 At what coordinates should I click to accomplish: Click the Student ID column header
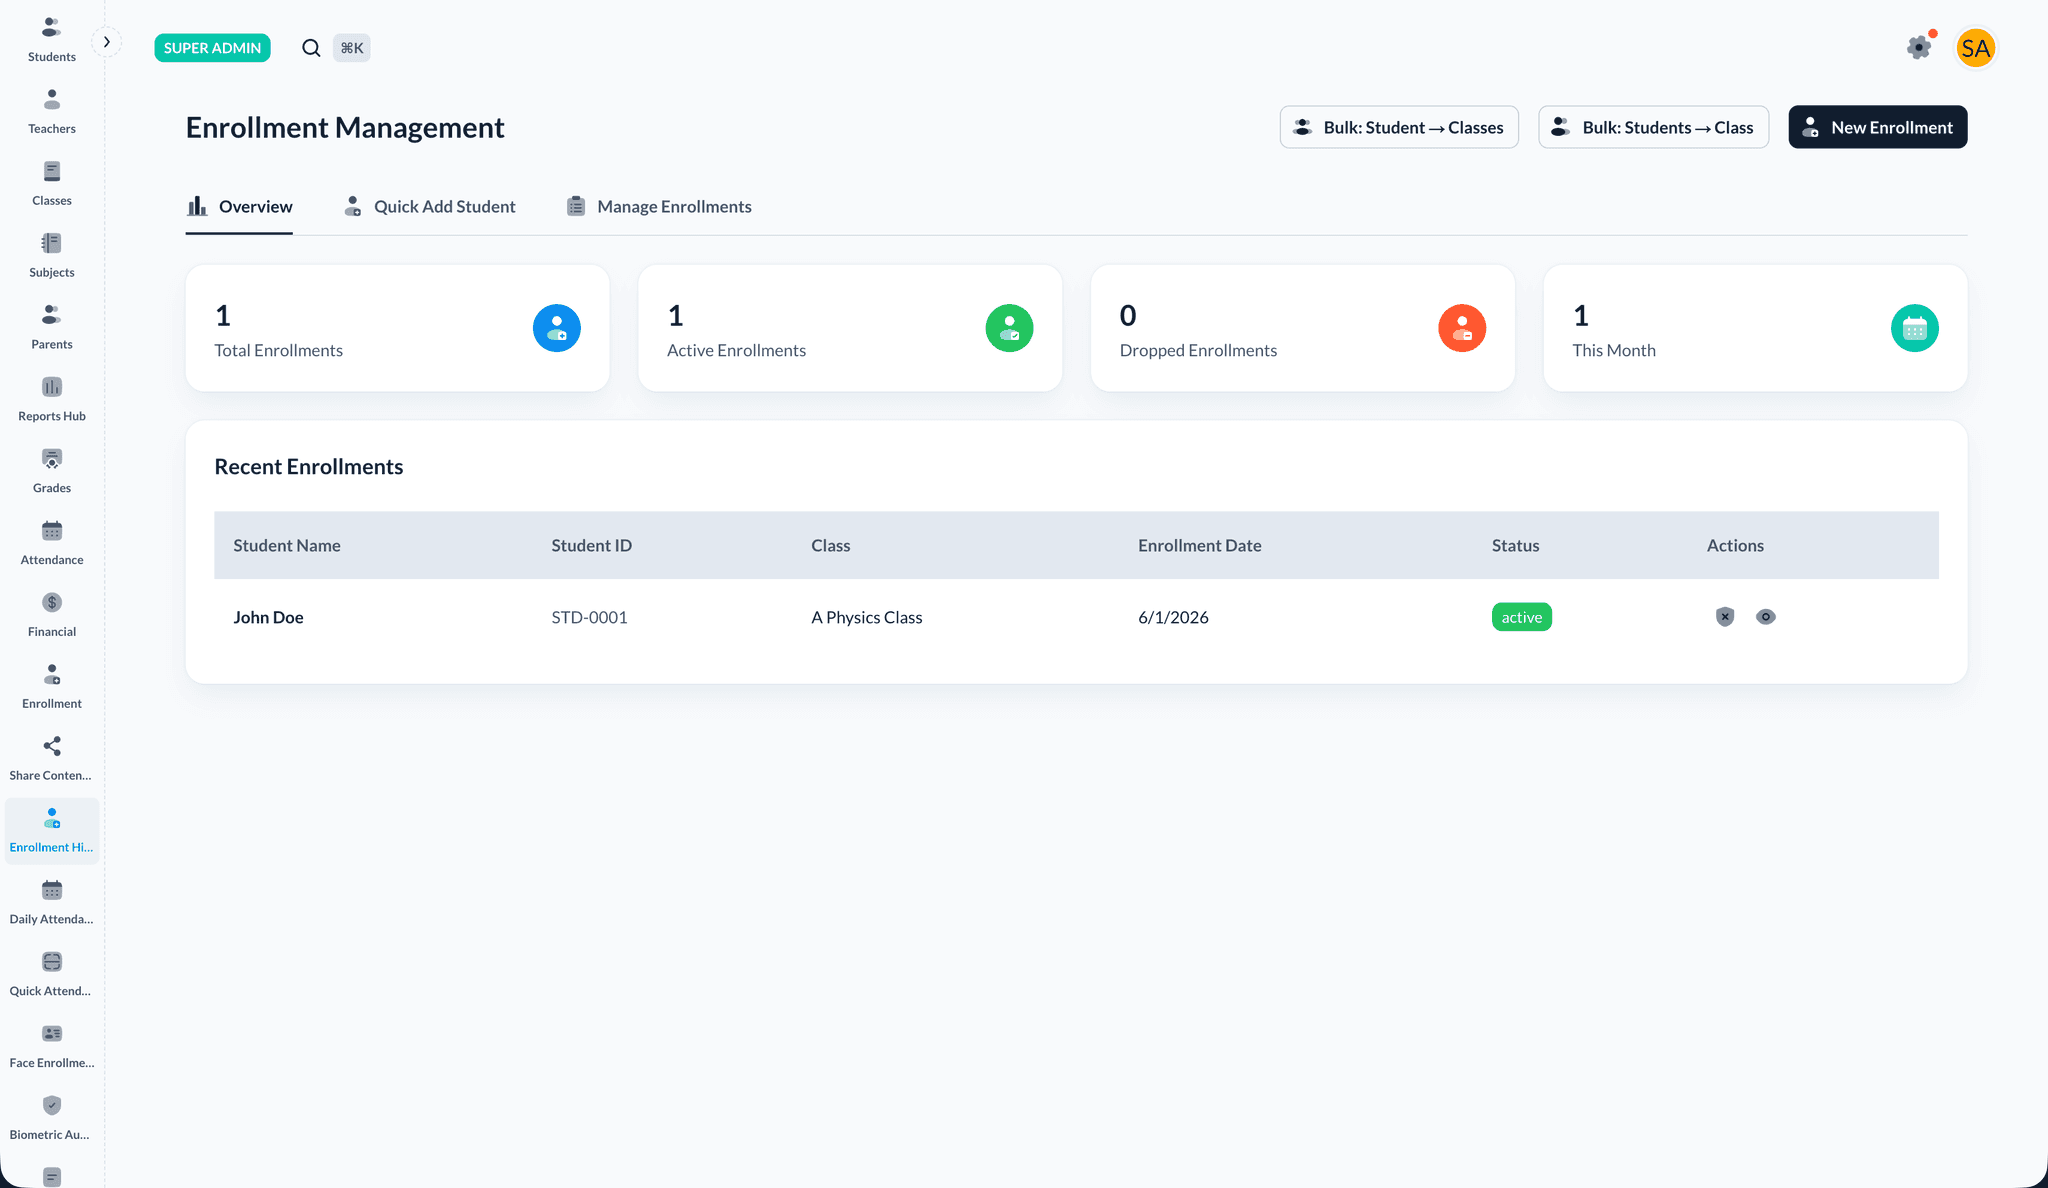(x=591, y=546)
